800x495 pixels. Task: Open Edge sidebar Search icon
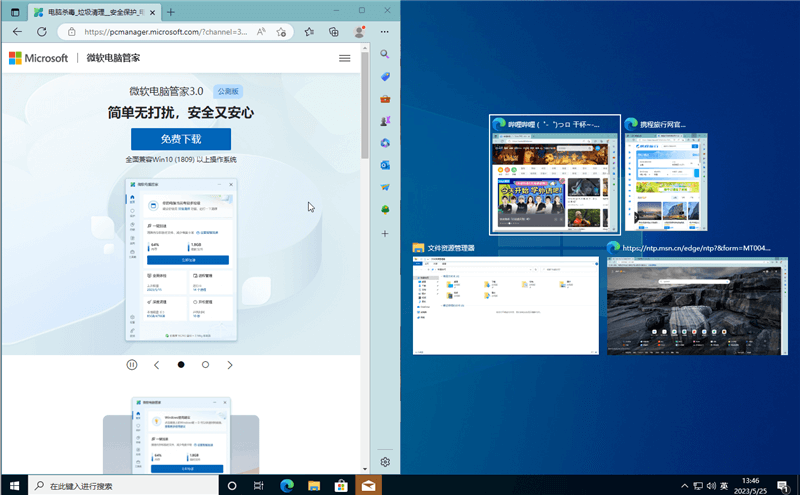pyautogui.click(x=385, y=54)
